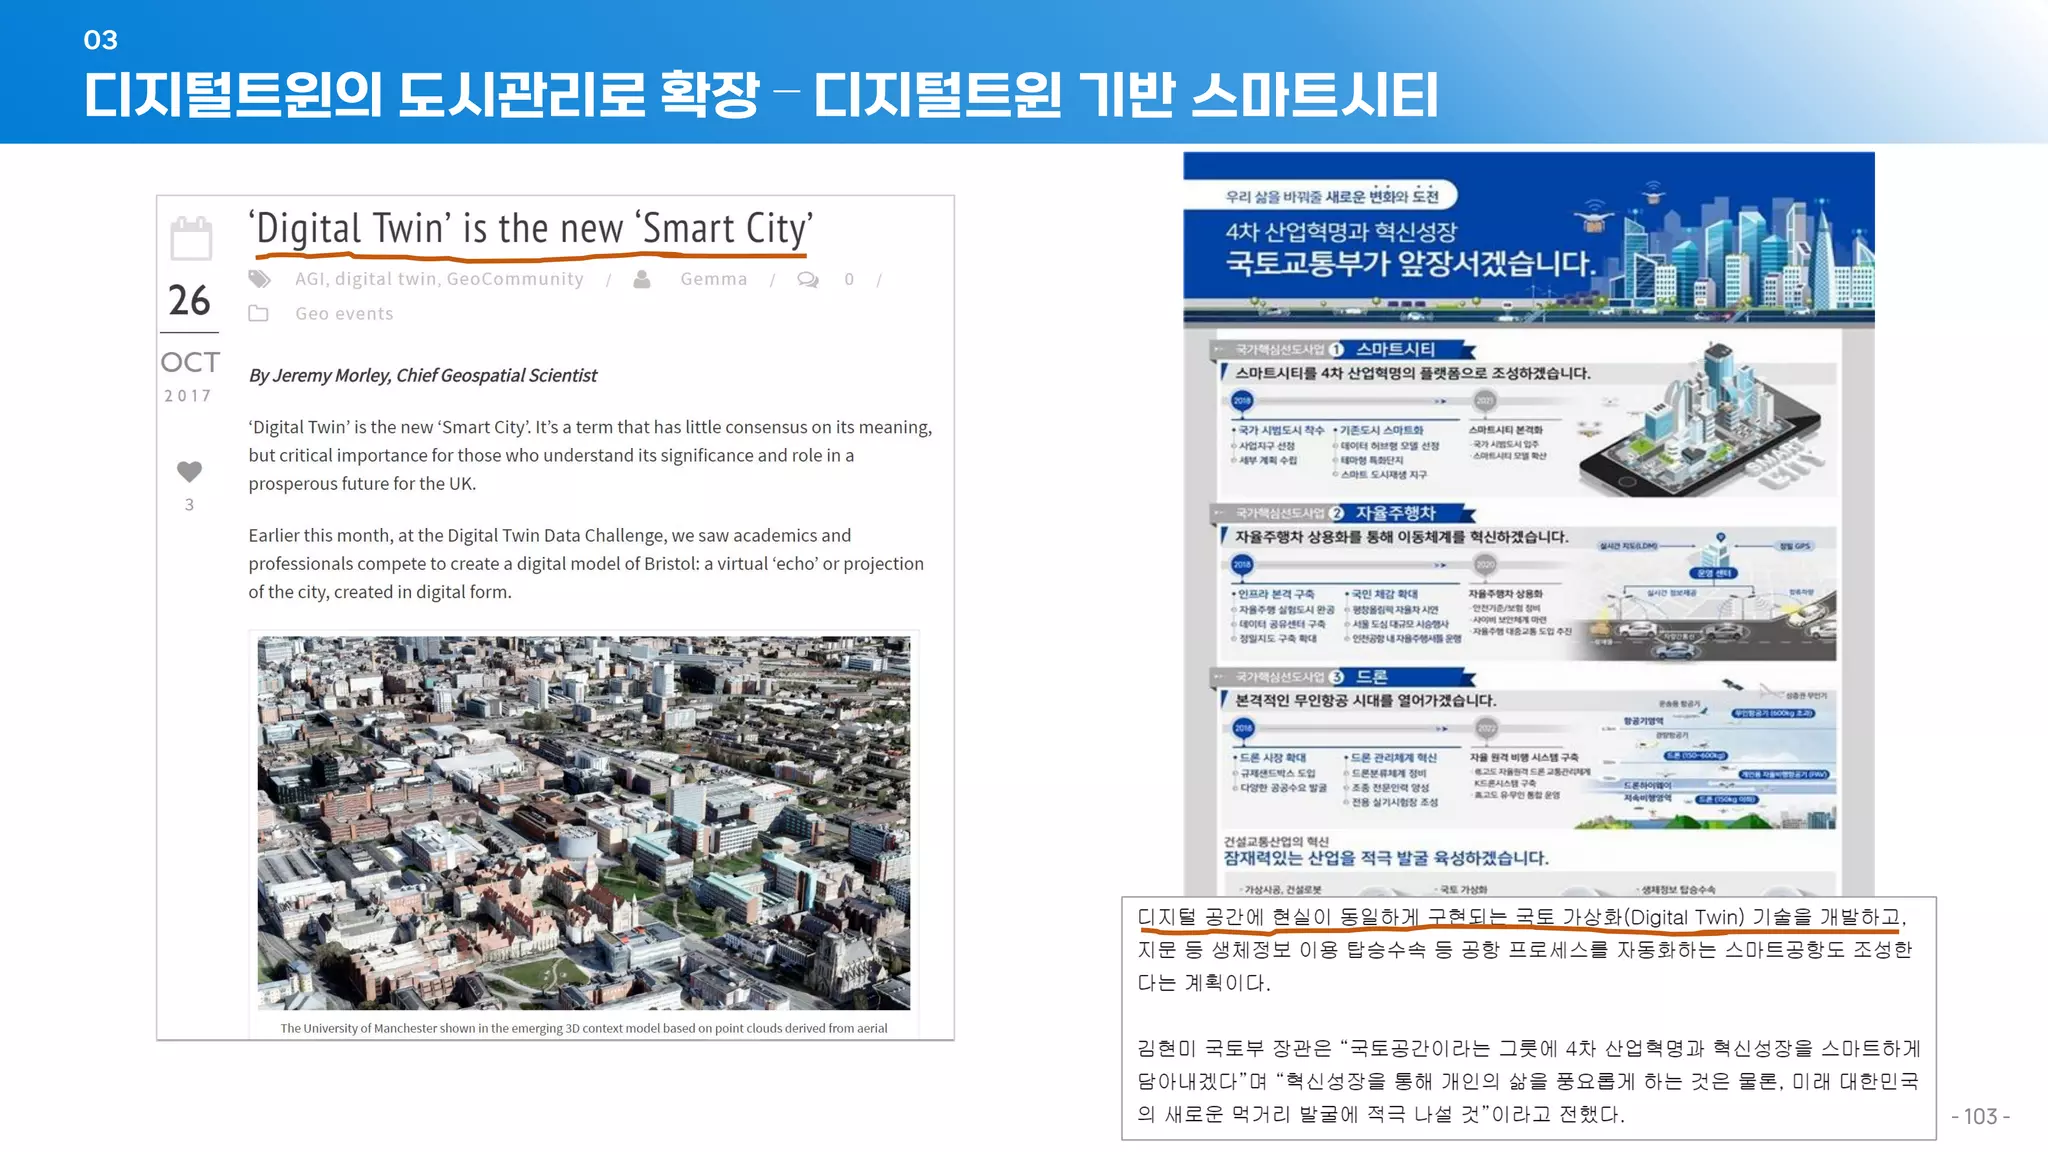Click the author person icon
The width and height of the screenshot is (2048, 1152).
coord(642,279)
